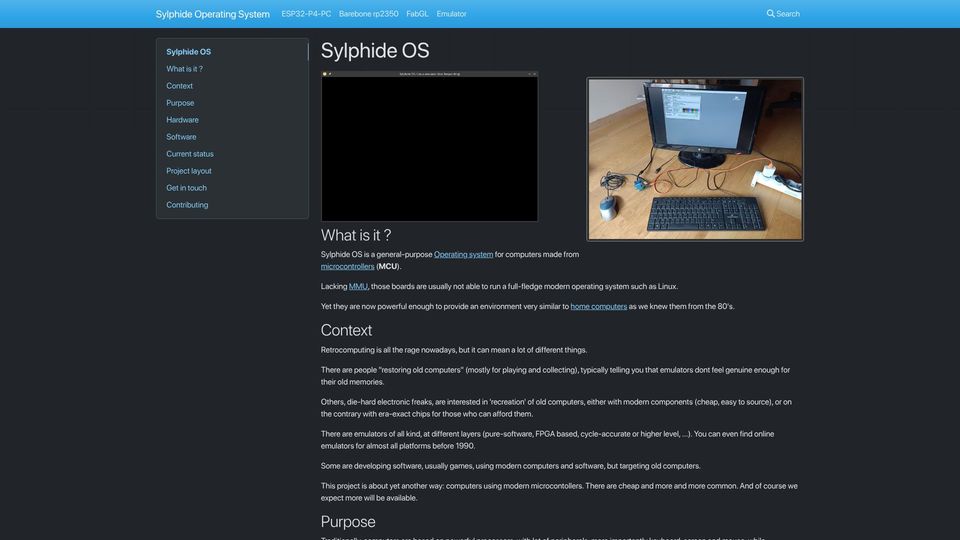The image size is (960, 540).
Task: Follow the Operating system hyperlink
Action: tap(463, 255)
